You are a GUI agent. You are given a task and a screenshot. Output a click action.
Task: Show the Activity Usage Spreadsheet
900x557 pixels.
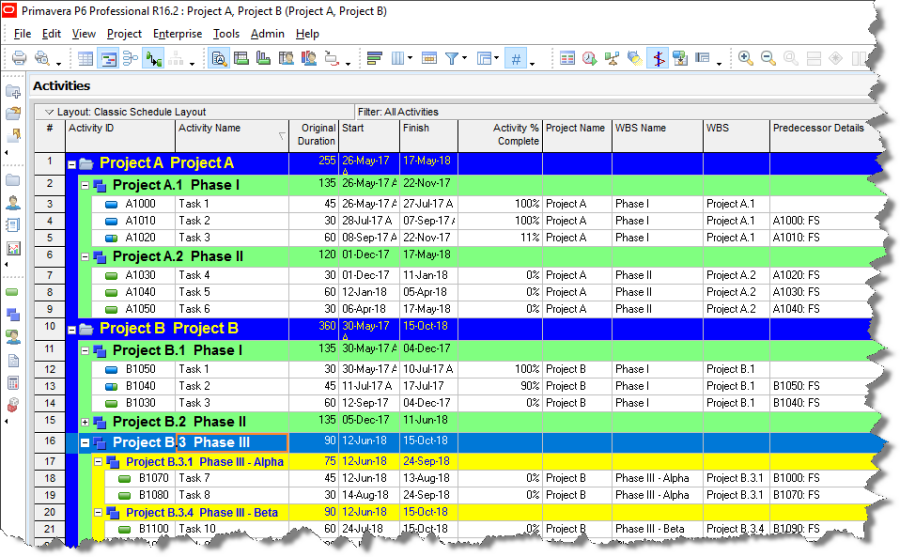pos(241,58)
